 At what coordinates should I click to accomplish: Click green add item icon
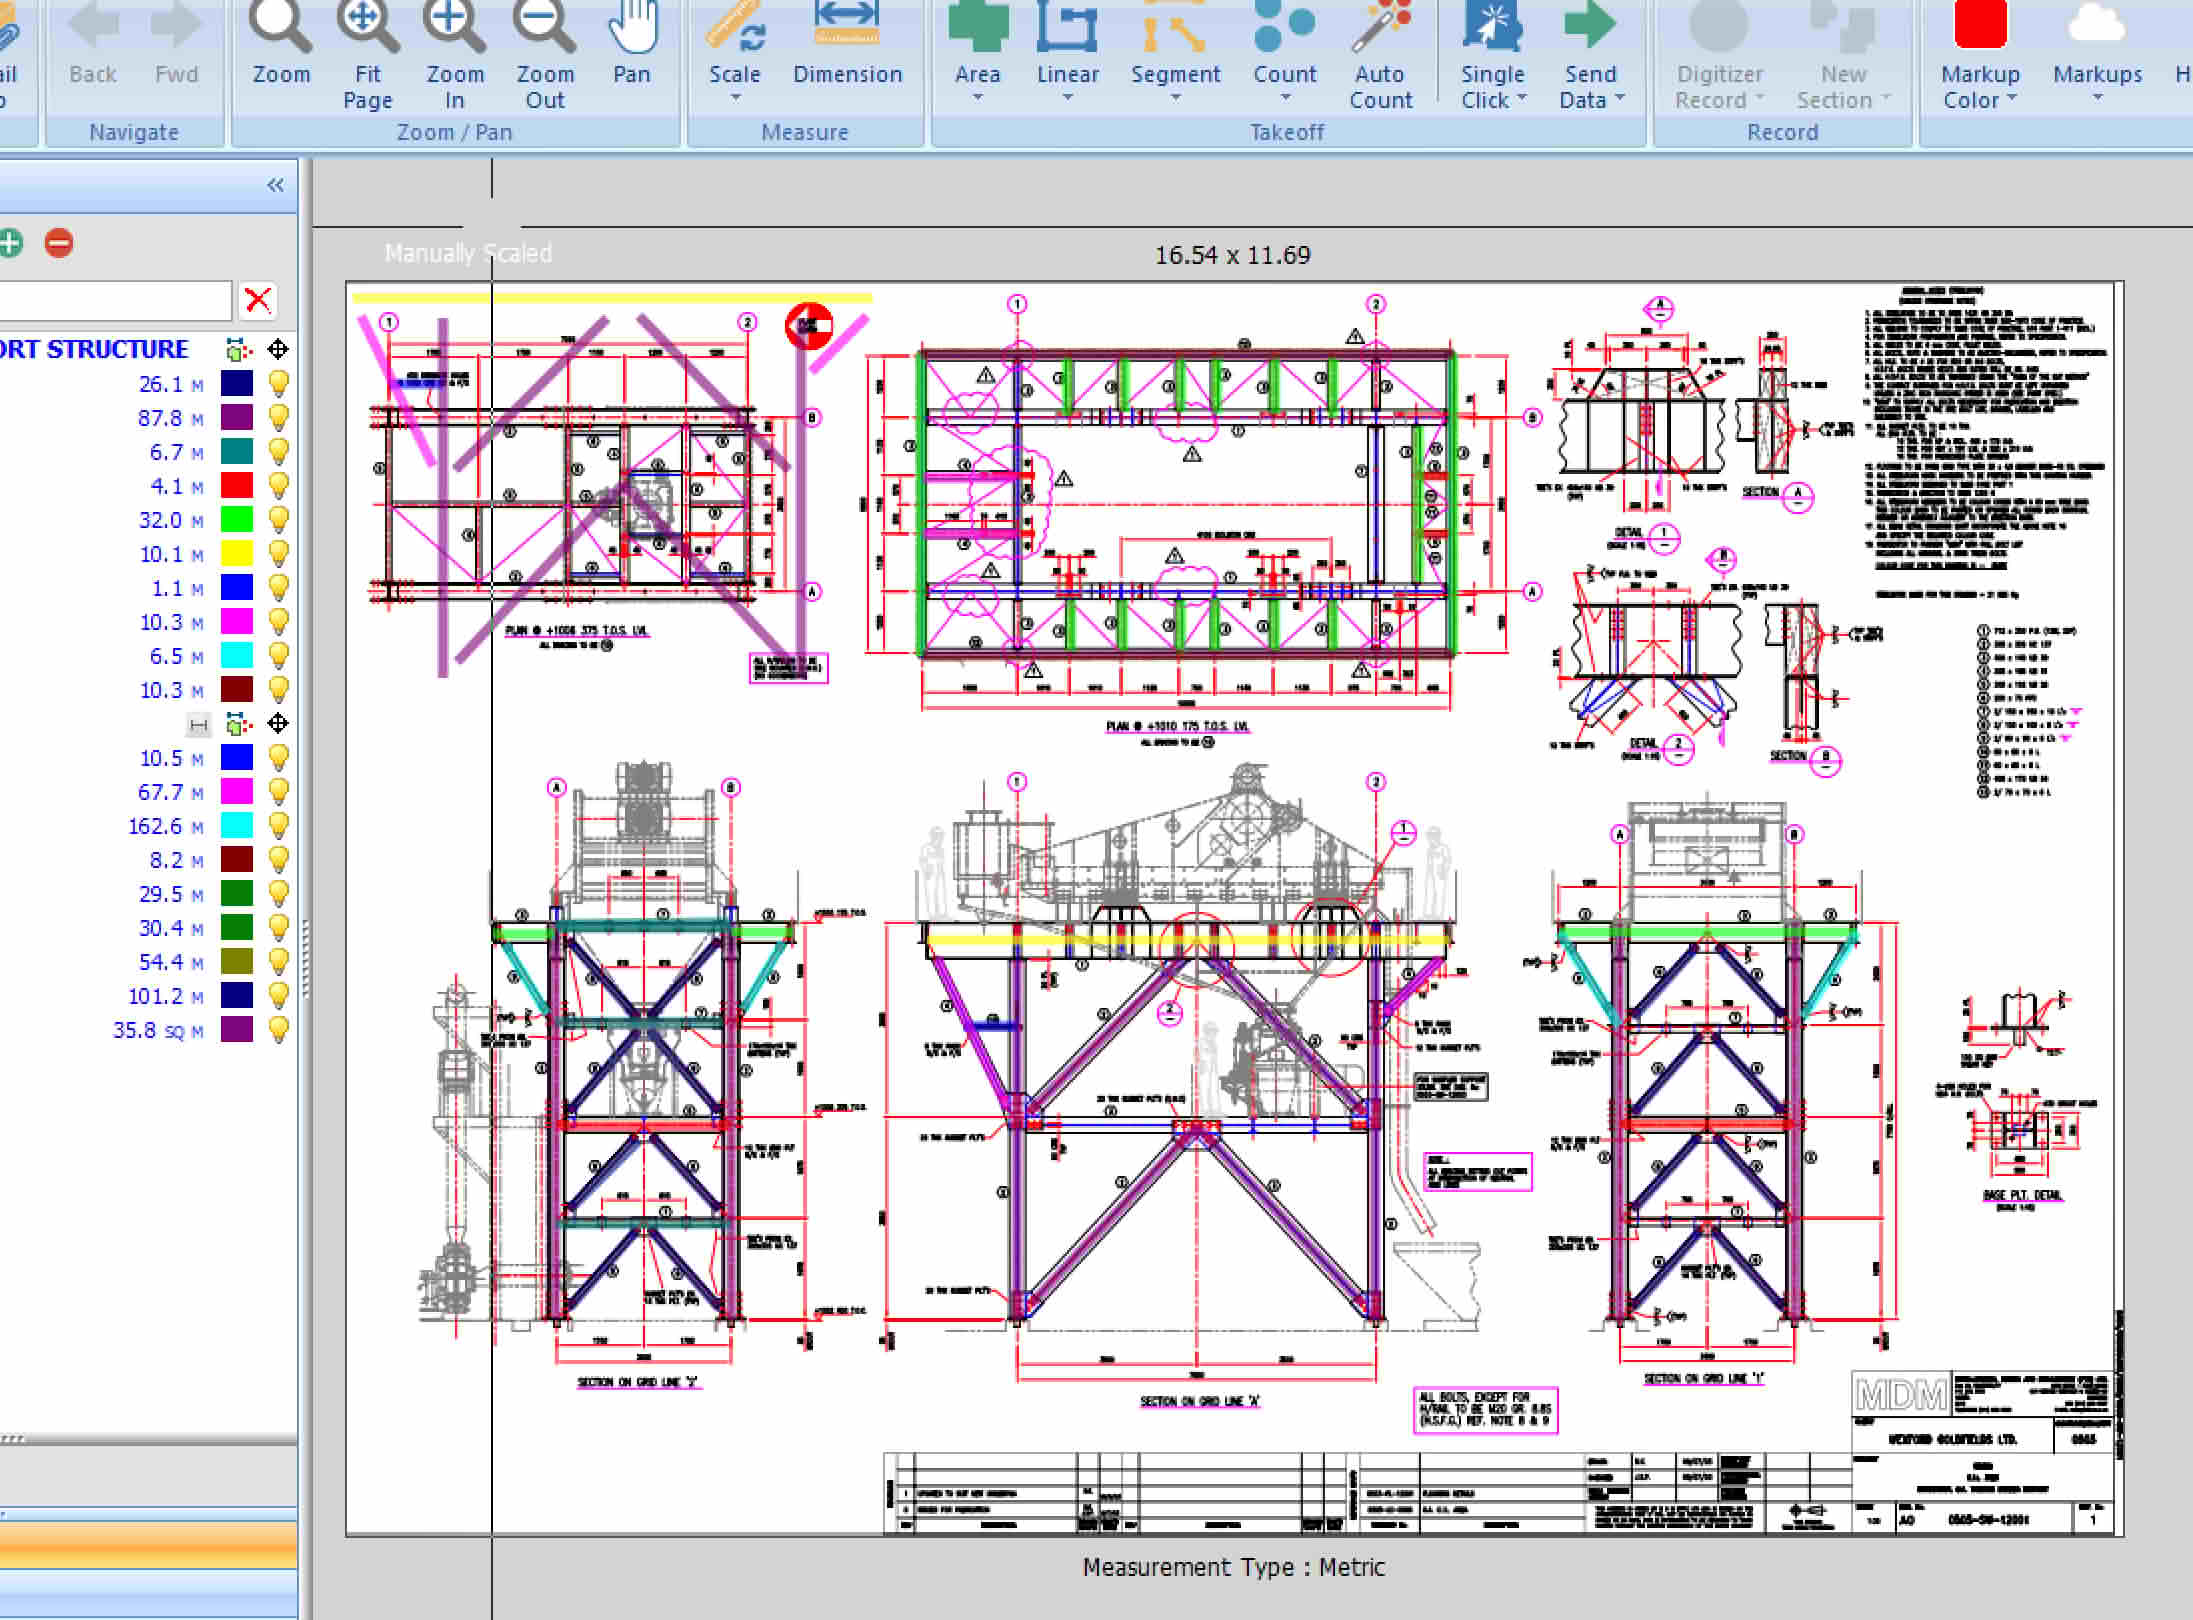click(x=10, y=243)
